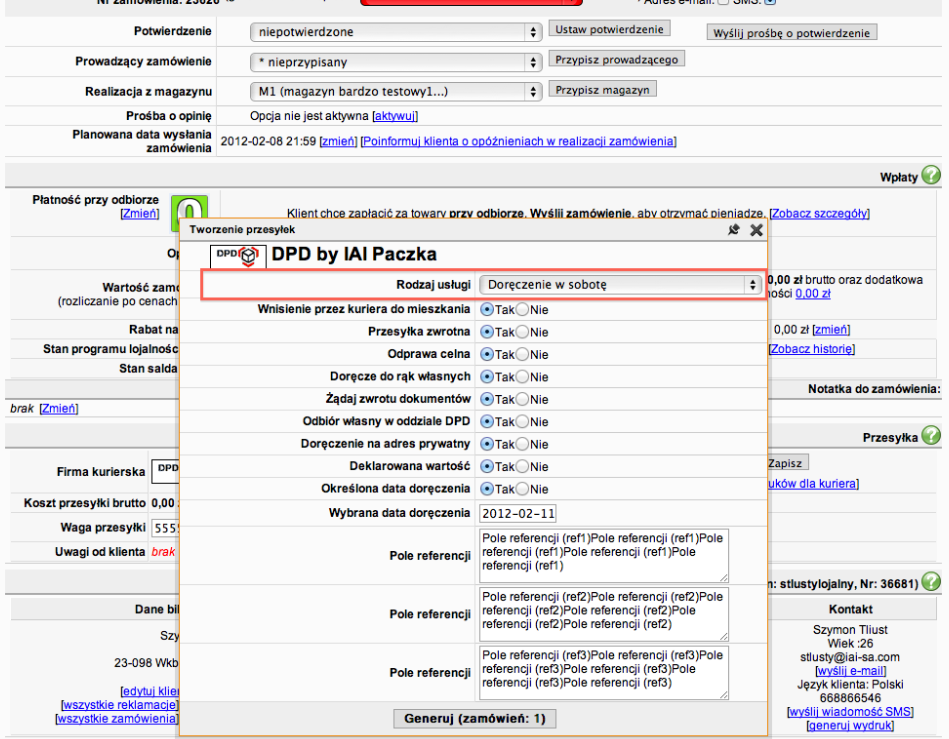This screenshot has width=949, height=739.
Task: Open the Rodzaj usługi dropdown
Action: 620,284
